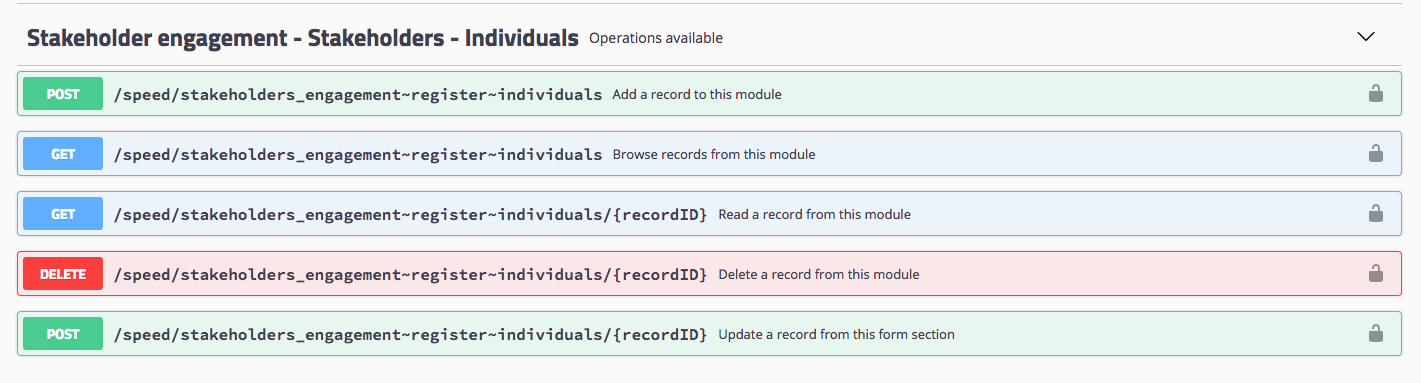This screenshot has width=1421, height=383.
Task: Click the first POST endpoint path without recordID
Action: pyautogui.click(x=358, y=94)
